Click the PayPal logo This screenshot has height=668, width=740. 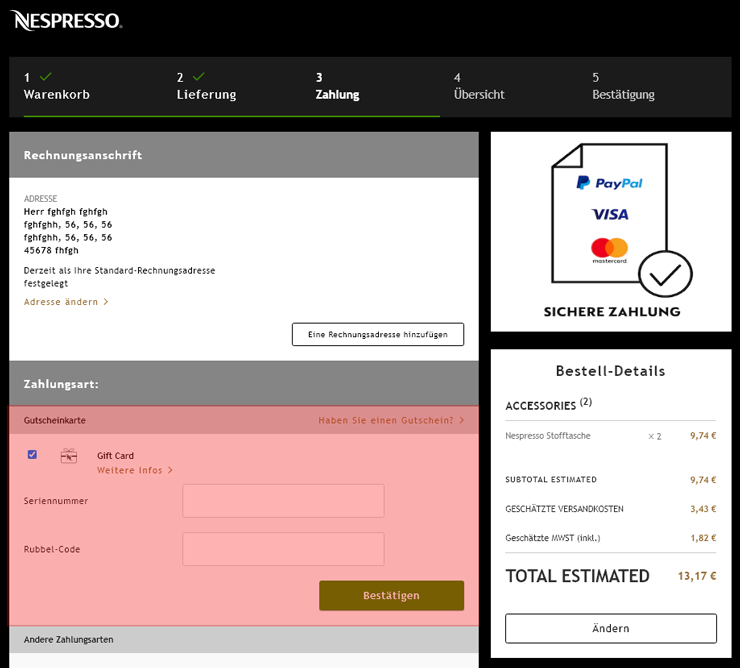(x=609, y=183)
